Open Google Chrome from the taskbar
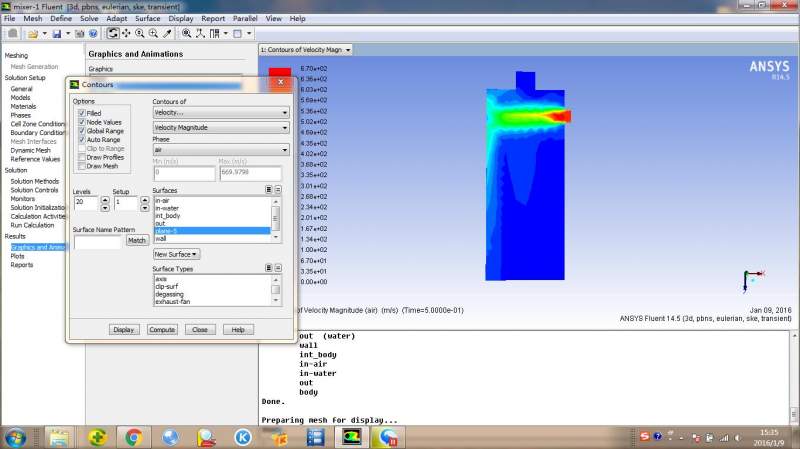The height and width of the screenshot is (449, 800). tap(134, 438)
